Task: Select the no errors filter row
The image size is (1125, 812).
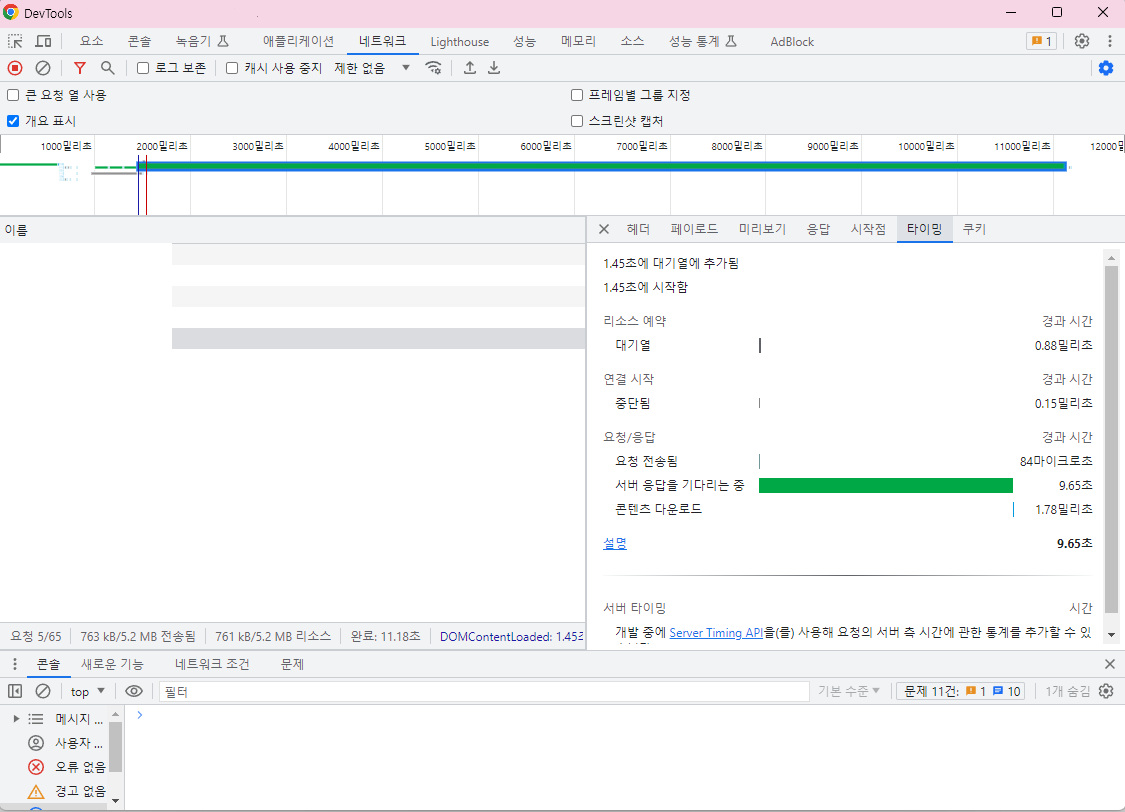Action: coord(66,767)
